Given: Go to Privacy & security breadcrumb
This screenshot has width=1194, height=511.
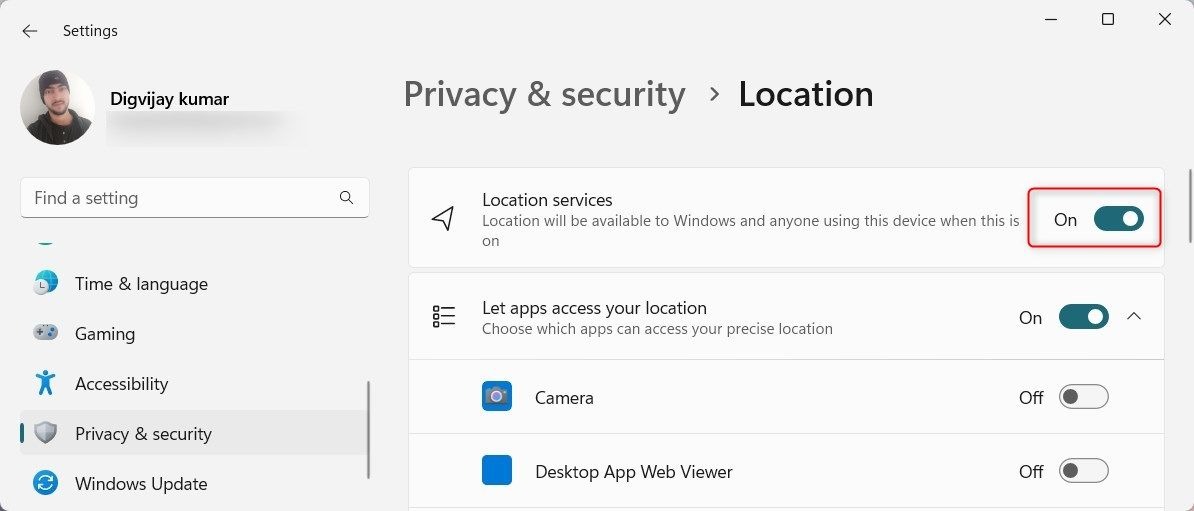Looking at the screenshot, I should click(544, 94).
